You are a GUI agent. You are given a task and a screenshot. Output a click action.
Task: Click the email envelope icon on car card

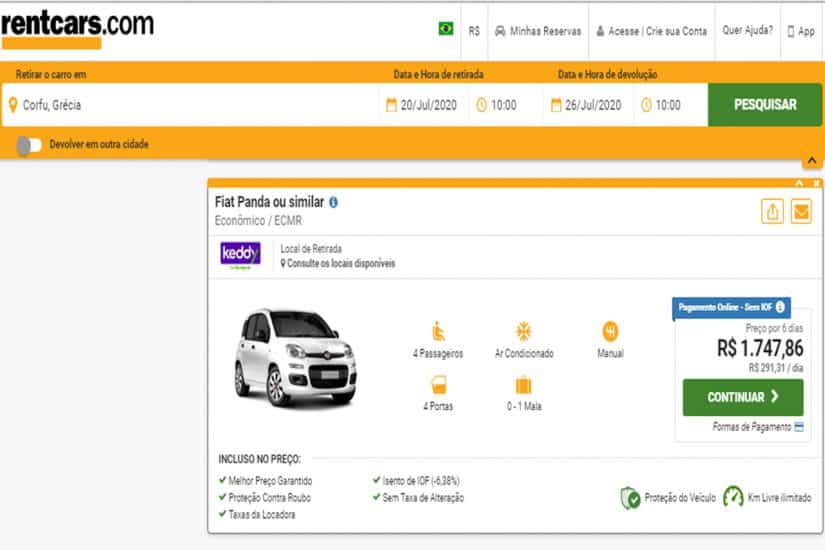click(x=801, y=212)
